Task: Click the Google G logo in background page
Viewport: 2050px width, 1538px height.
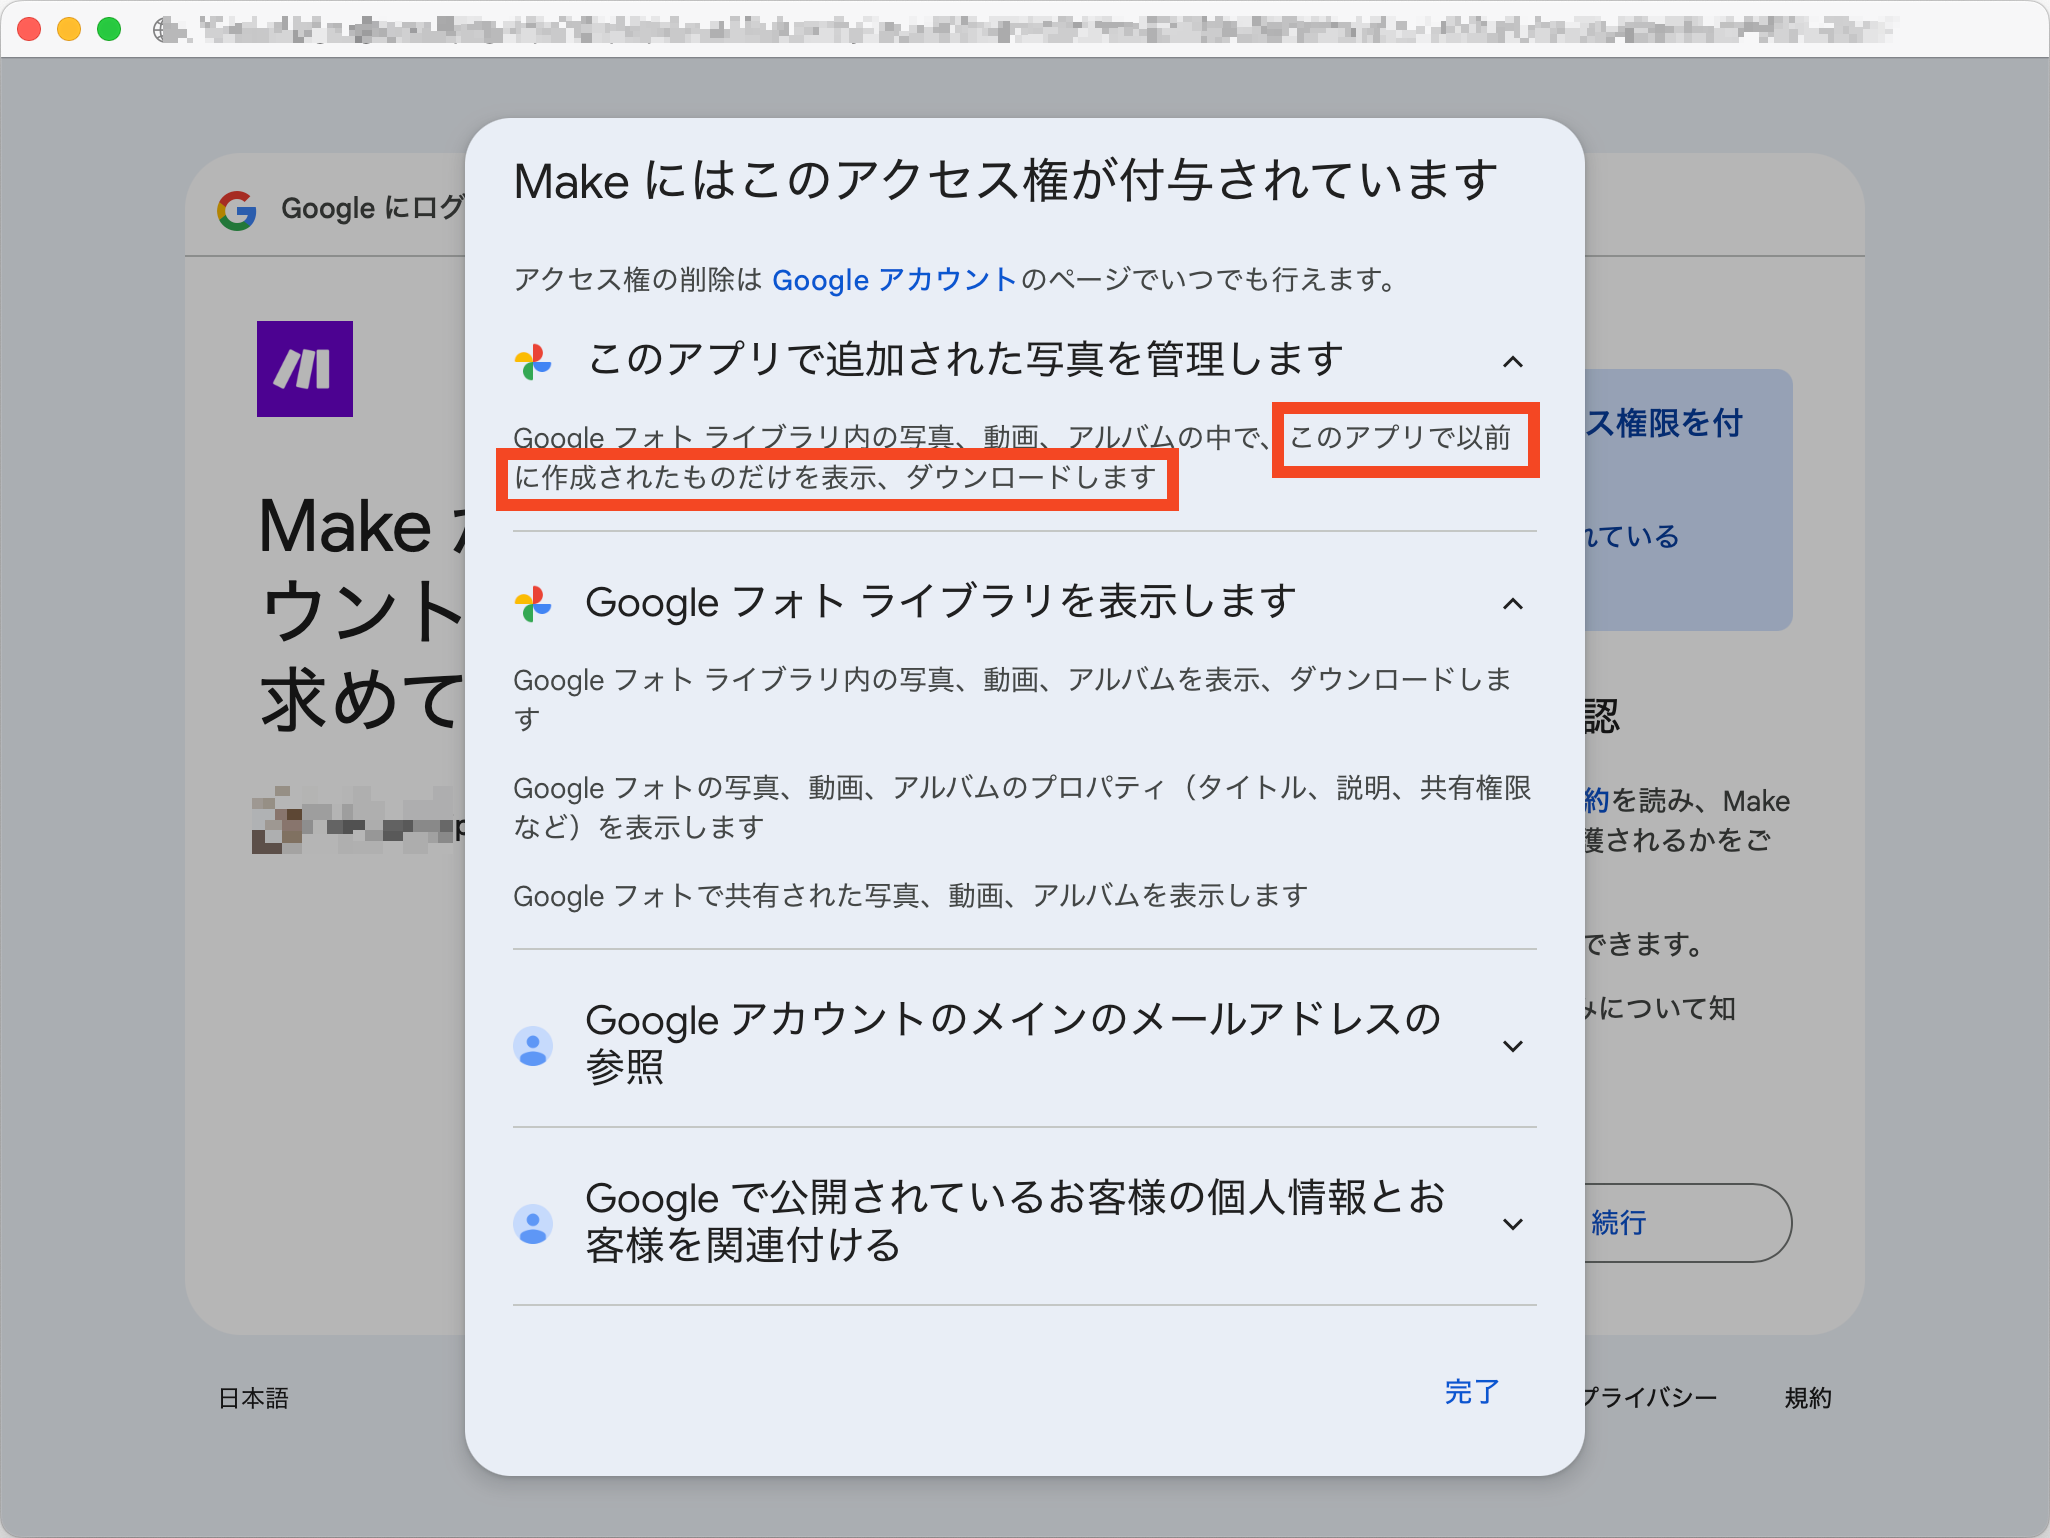Action: click(x=237, y=210)
